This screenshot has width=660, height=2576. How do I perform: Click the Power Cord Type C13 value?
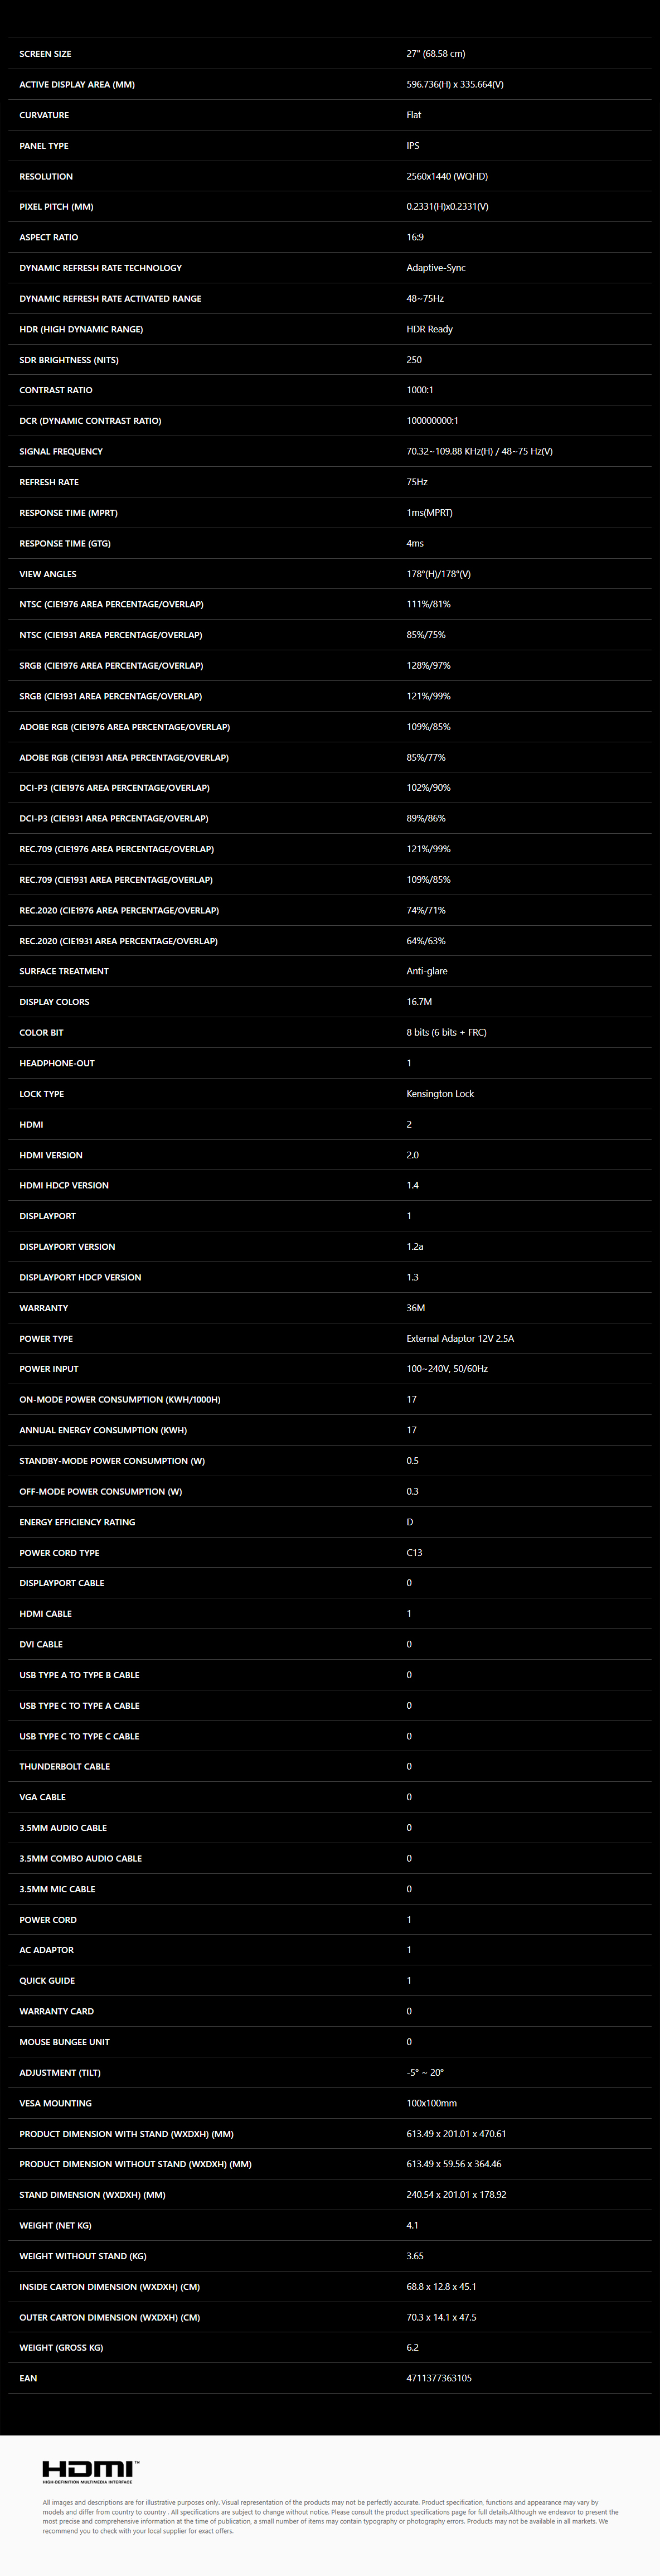coord(414,1553)
